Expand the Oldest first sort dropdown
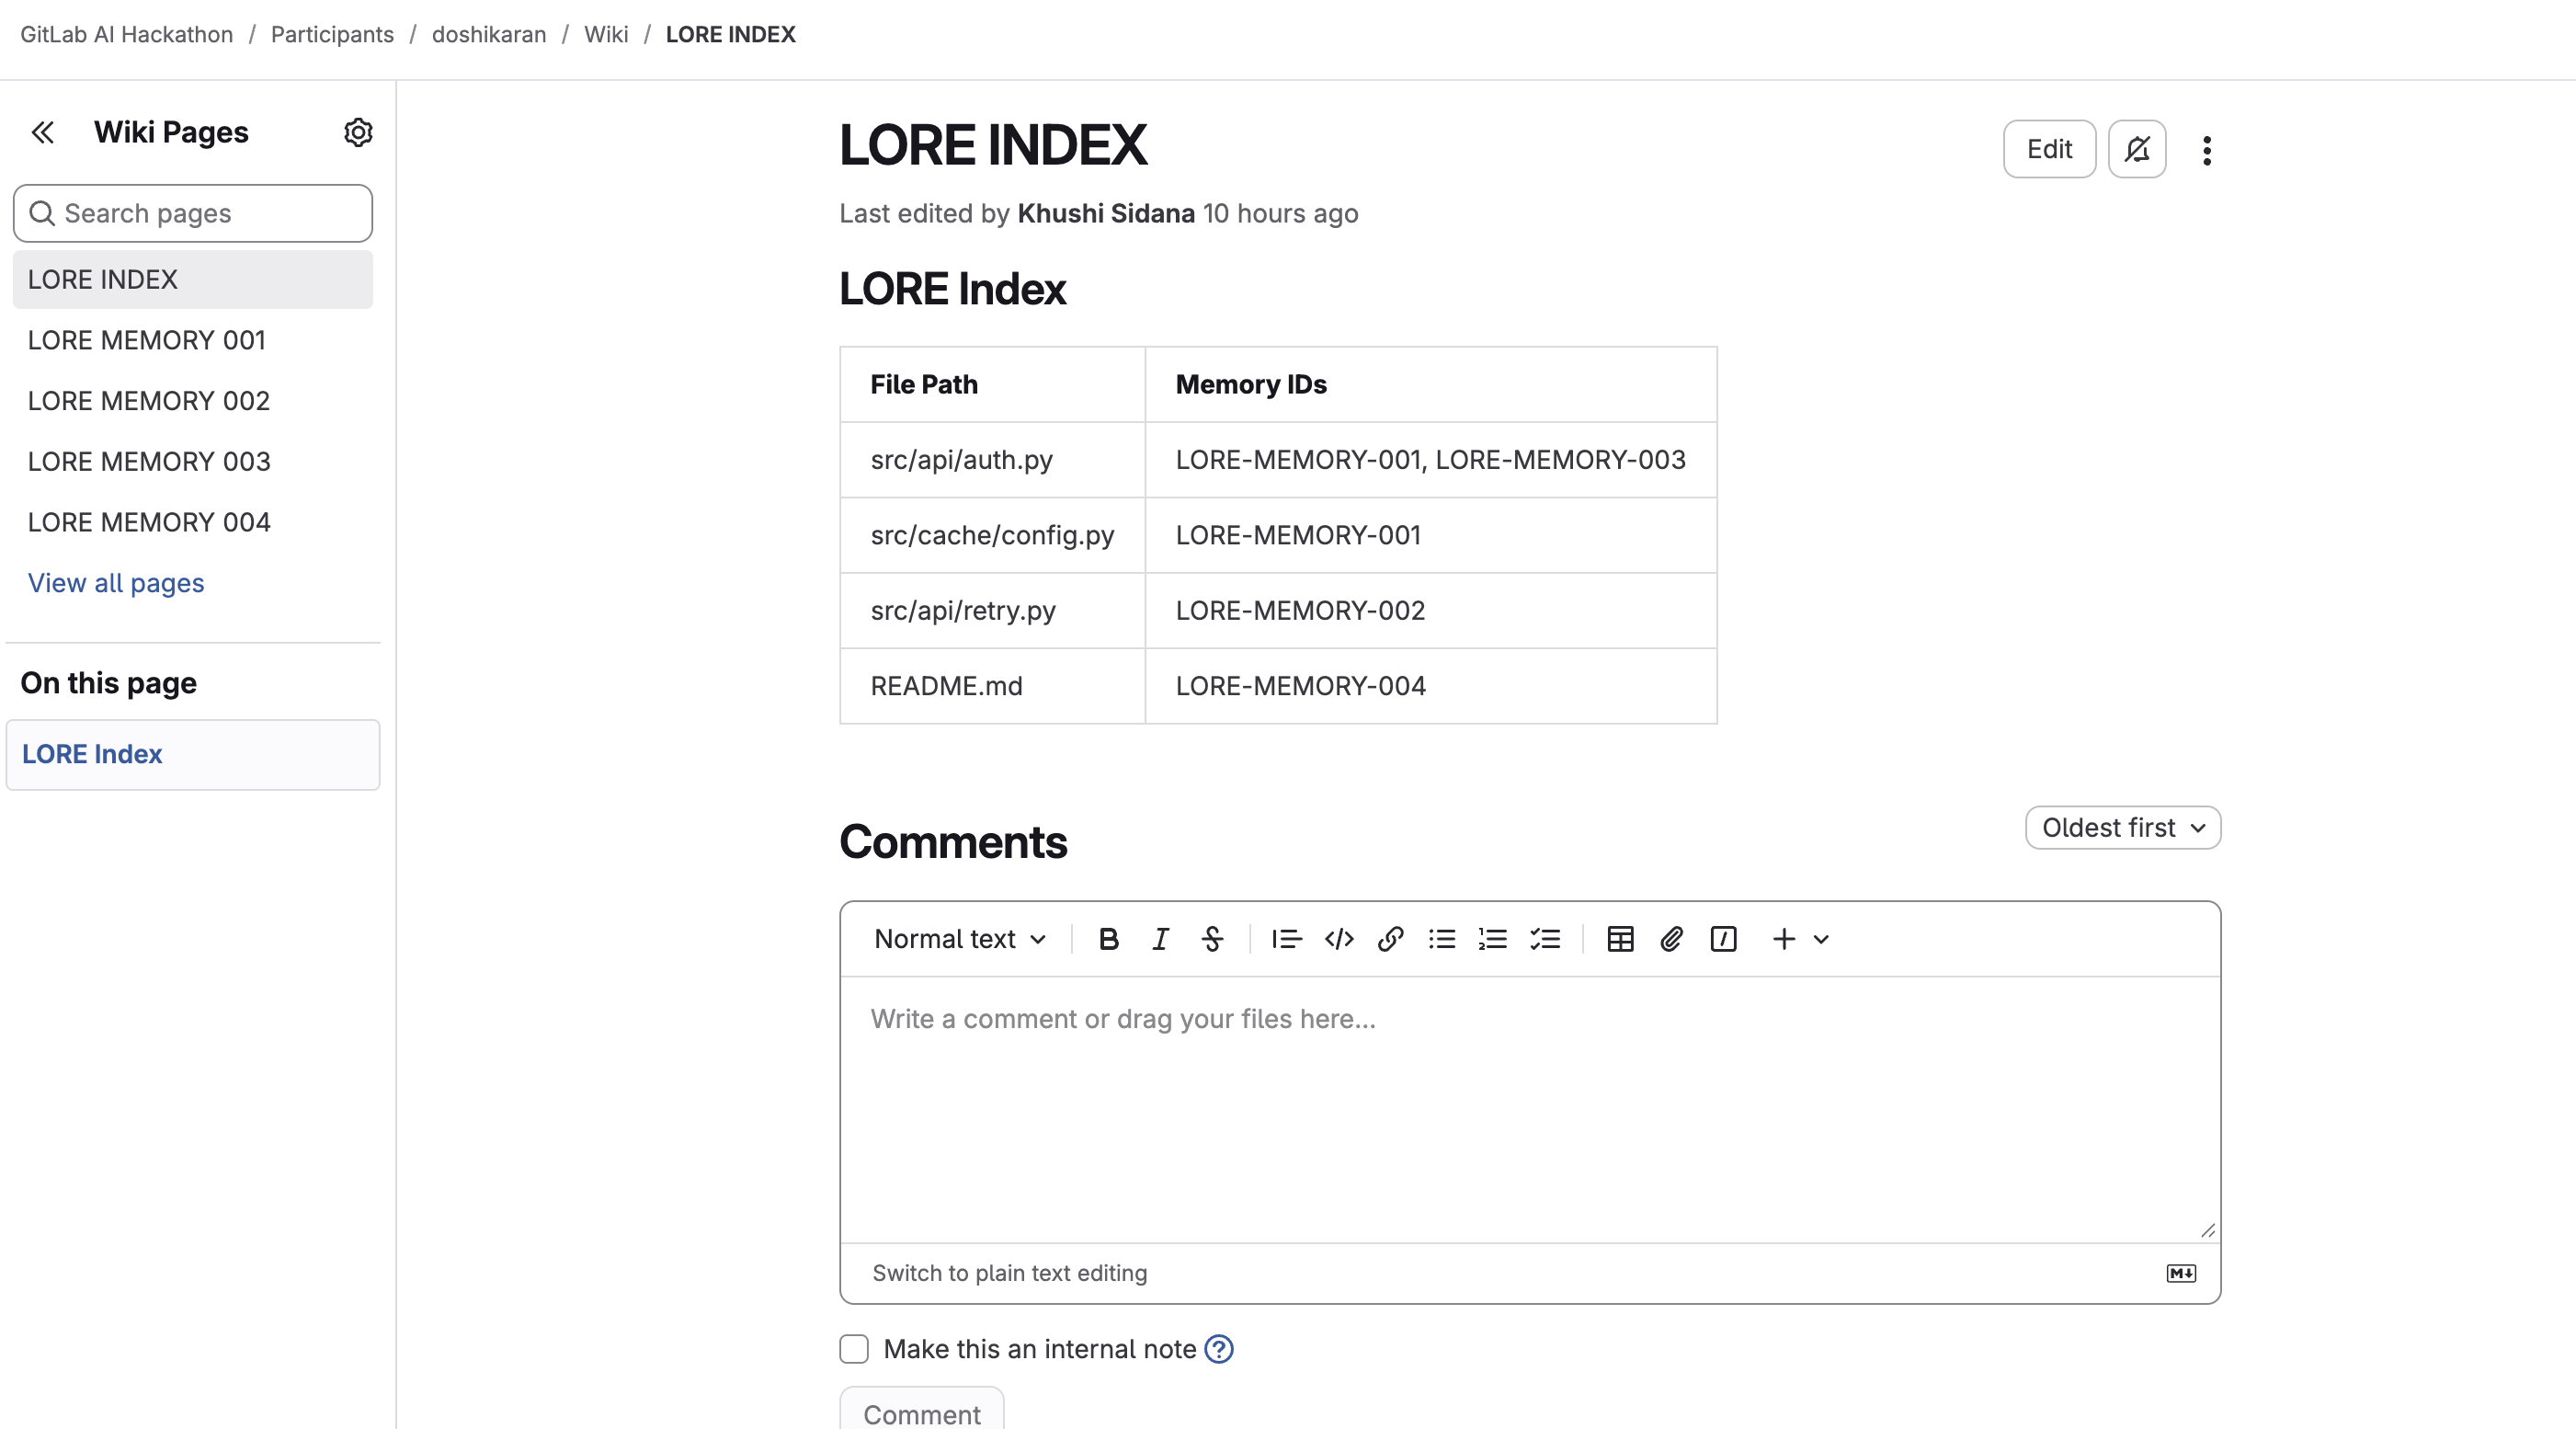2576x1429 pixels. click(2122, 828)
